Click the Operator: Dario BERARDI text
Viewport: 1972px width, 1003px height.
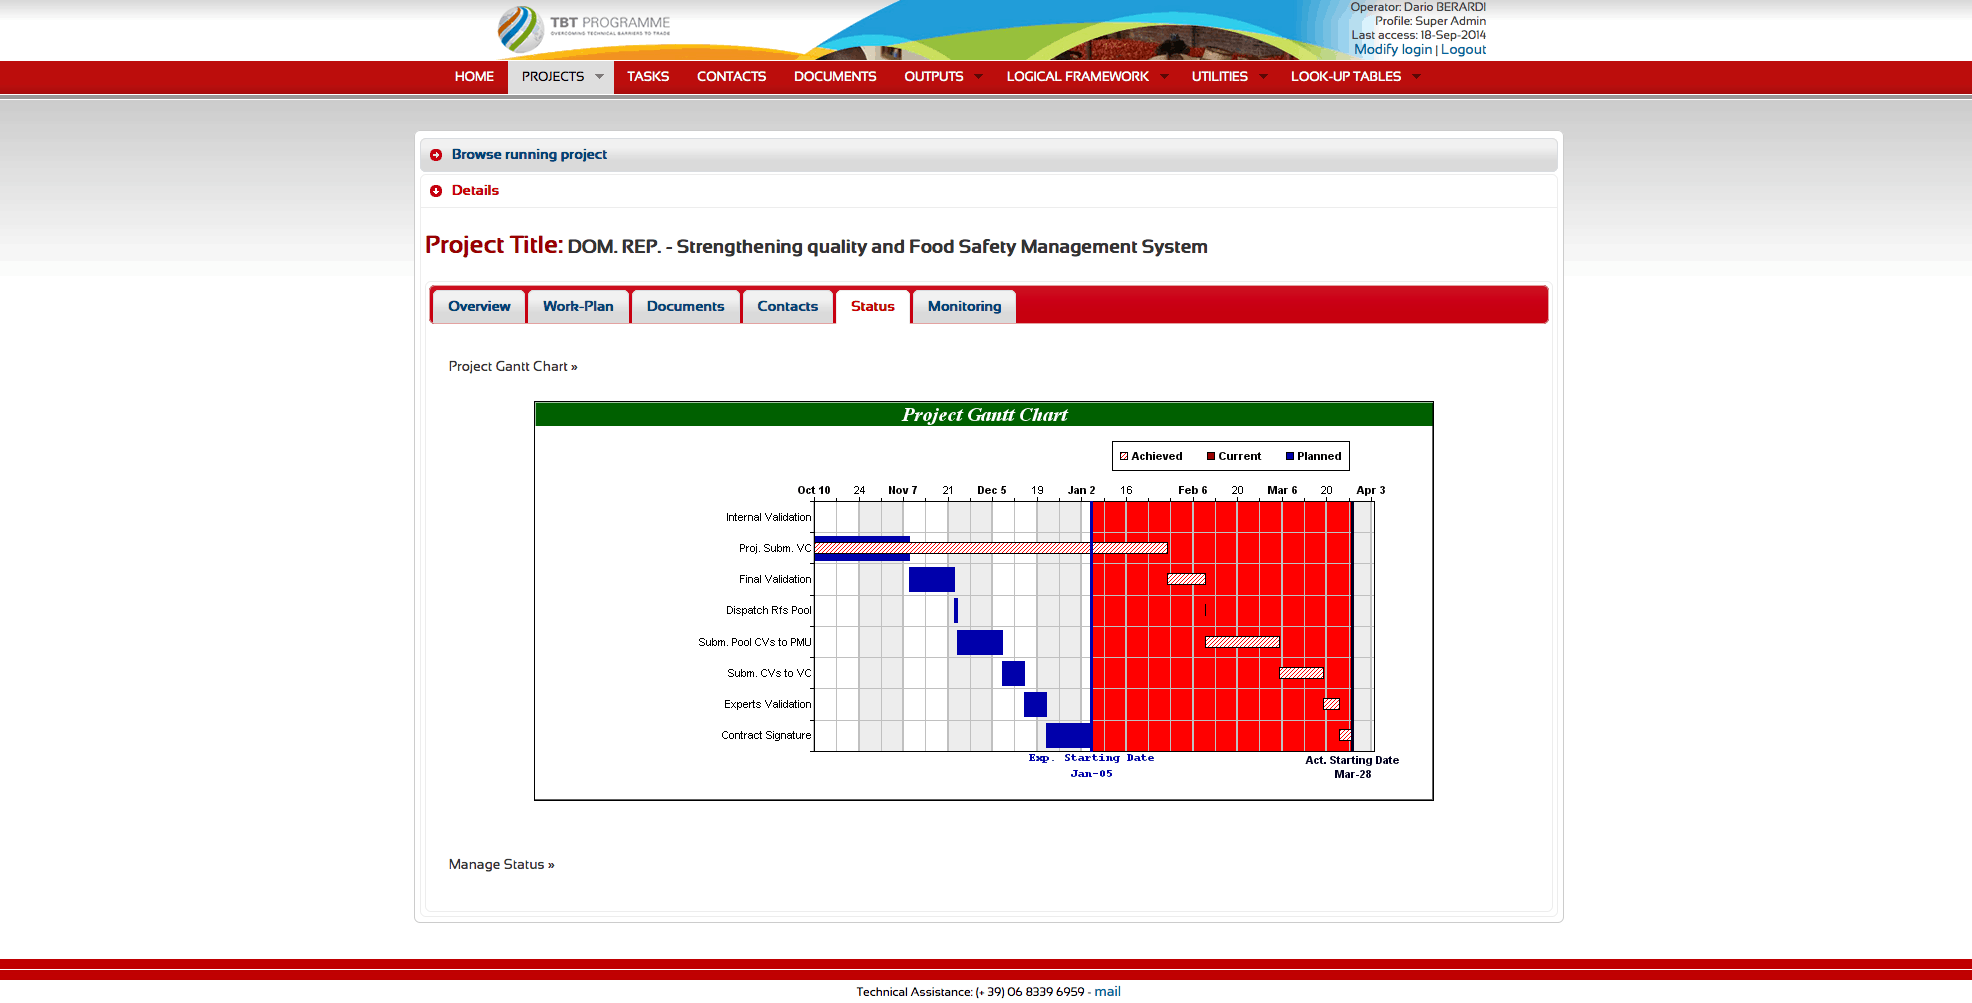point(1418,7)
